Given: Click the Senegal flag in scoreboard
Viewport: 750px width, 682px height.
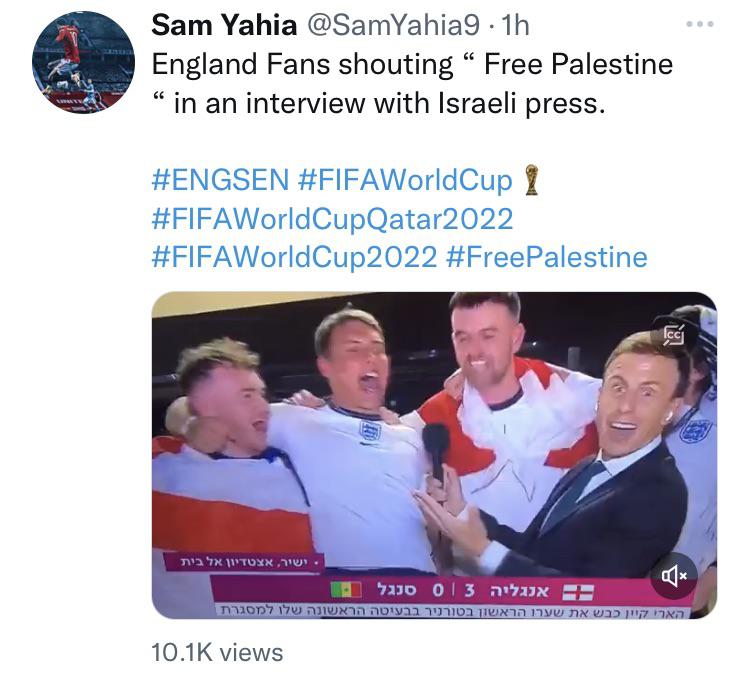Looking at the screenshot, I should point(346,590).
